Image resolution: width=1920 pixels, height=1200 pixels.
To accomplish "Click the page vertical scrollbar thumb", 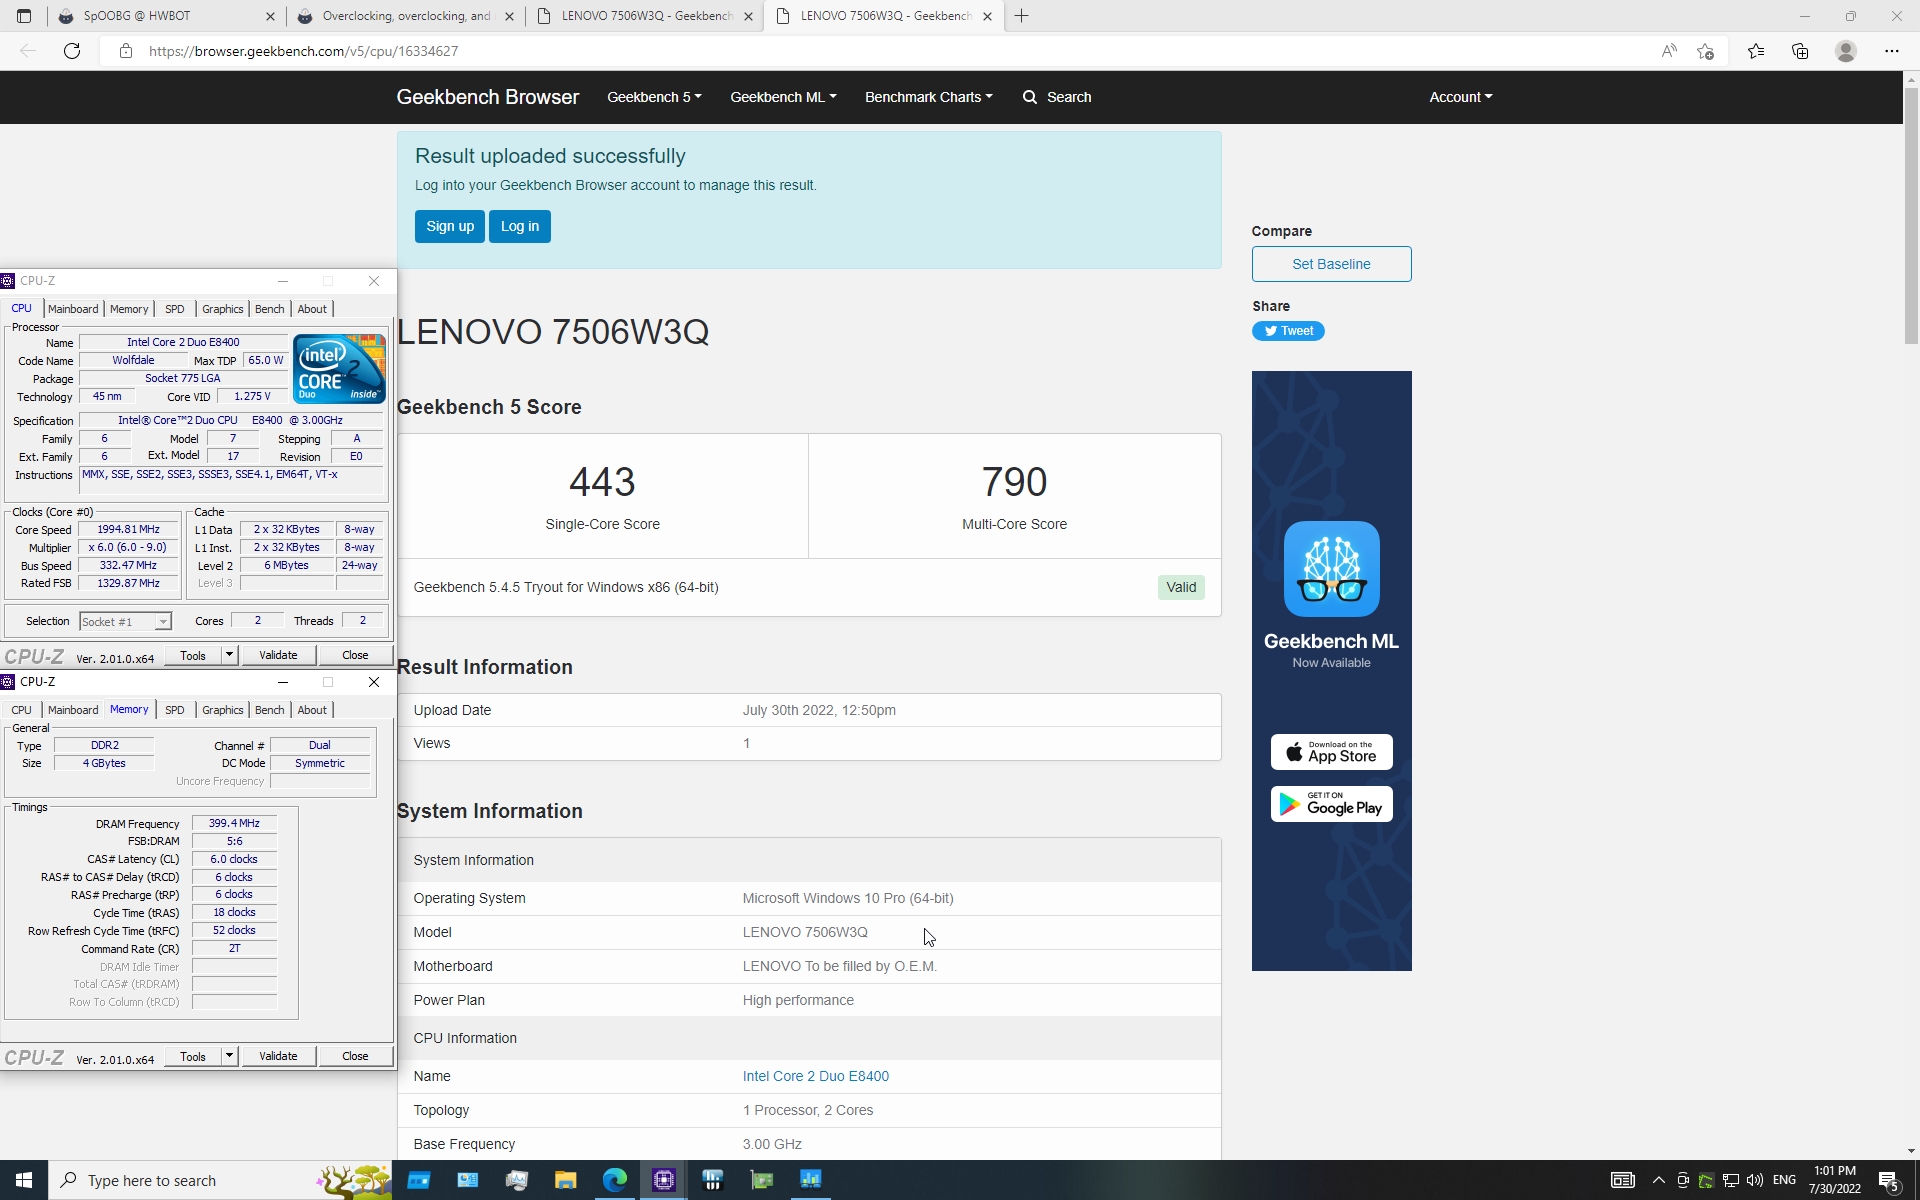I will coord(1911,215).
